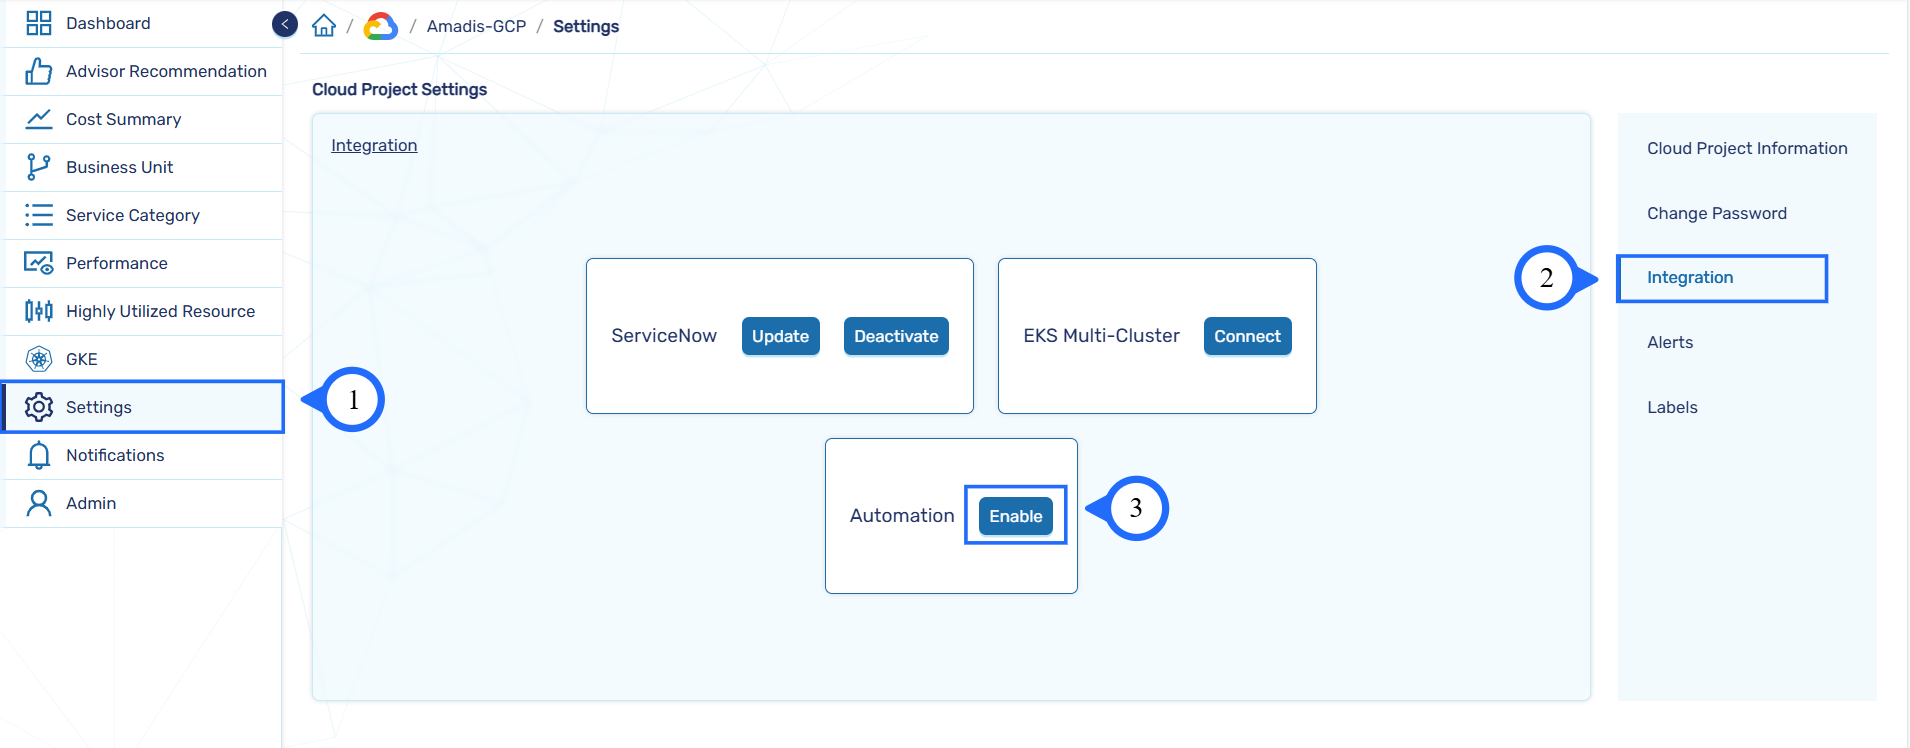Click the GKE Kubernetes wheel icon
Screen dimensions: 1910x748
(38, 359)
